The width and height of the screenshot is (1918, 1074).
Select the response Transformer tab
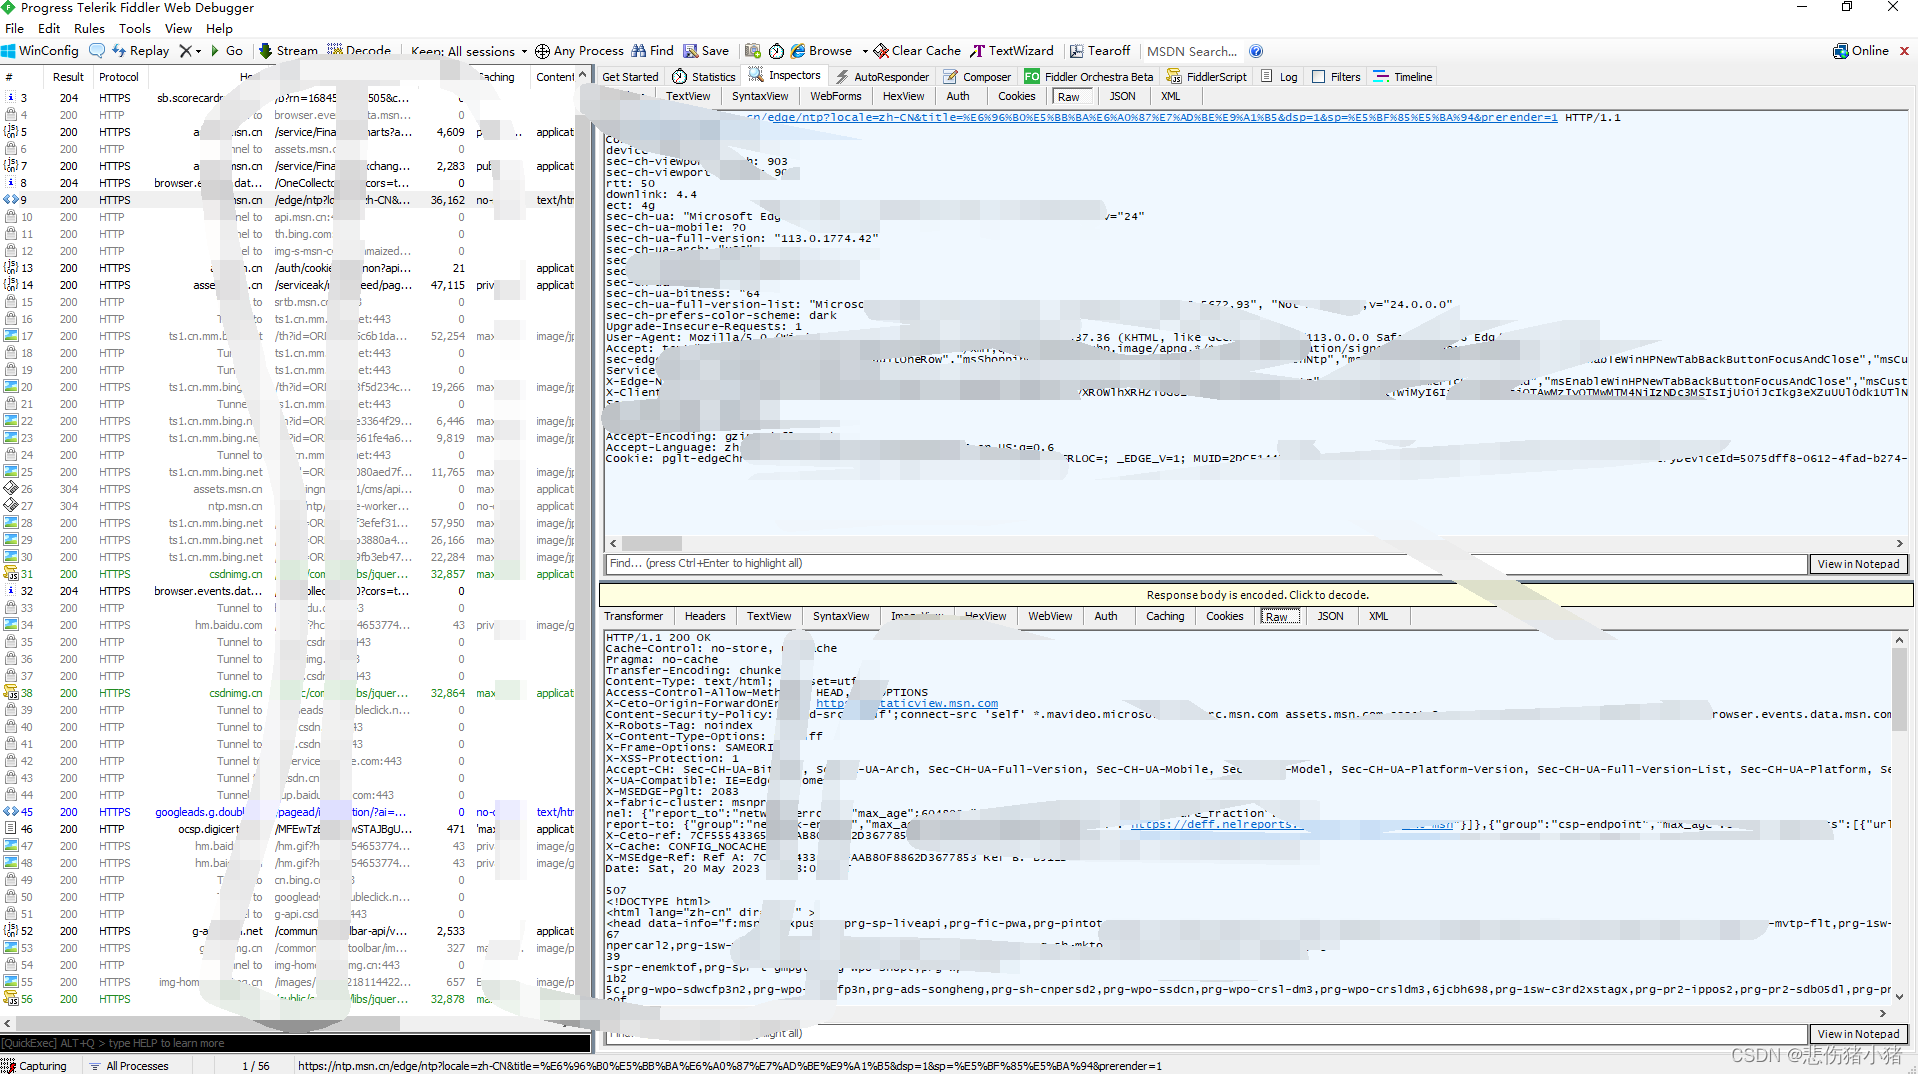[x=633, y=617]
